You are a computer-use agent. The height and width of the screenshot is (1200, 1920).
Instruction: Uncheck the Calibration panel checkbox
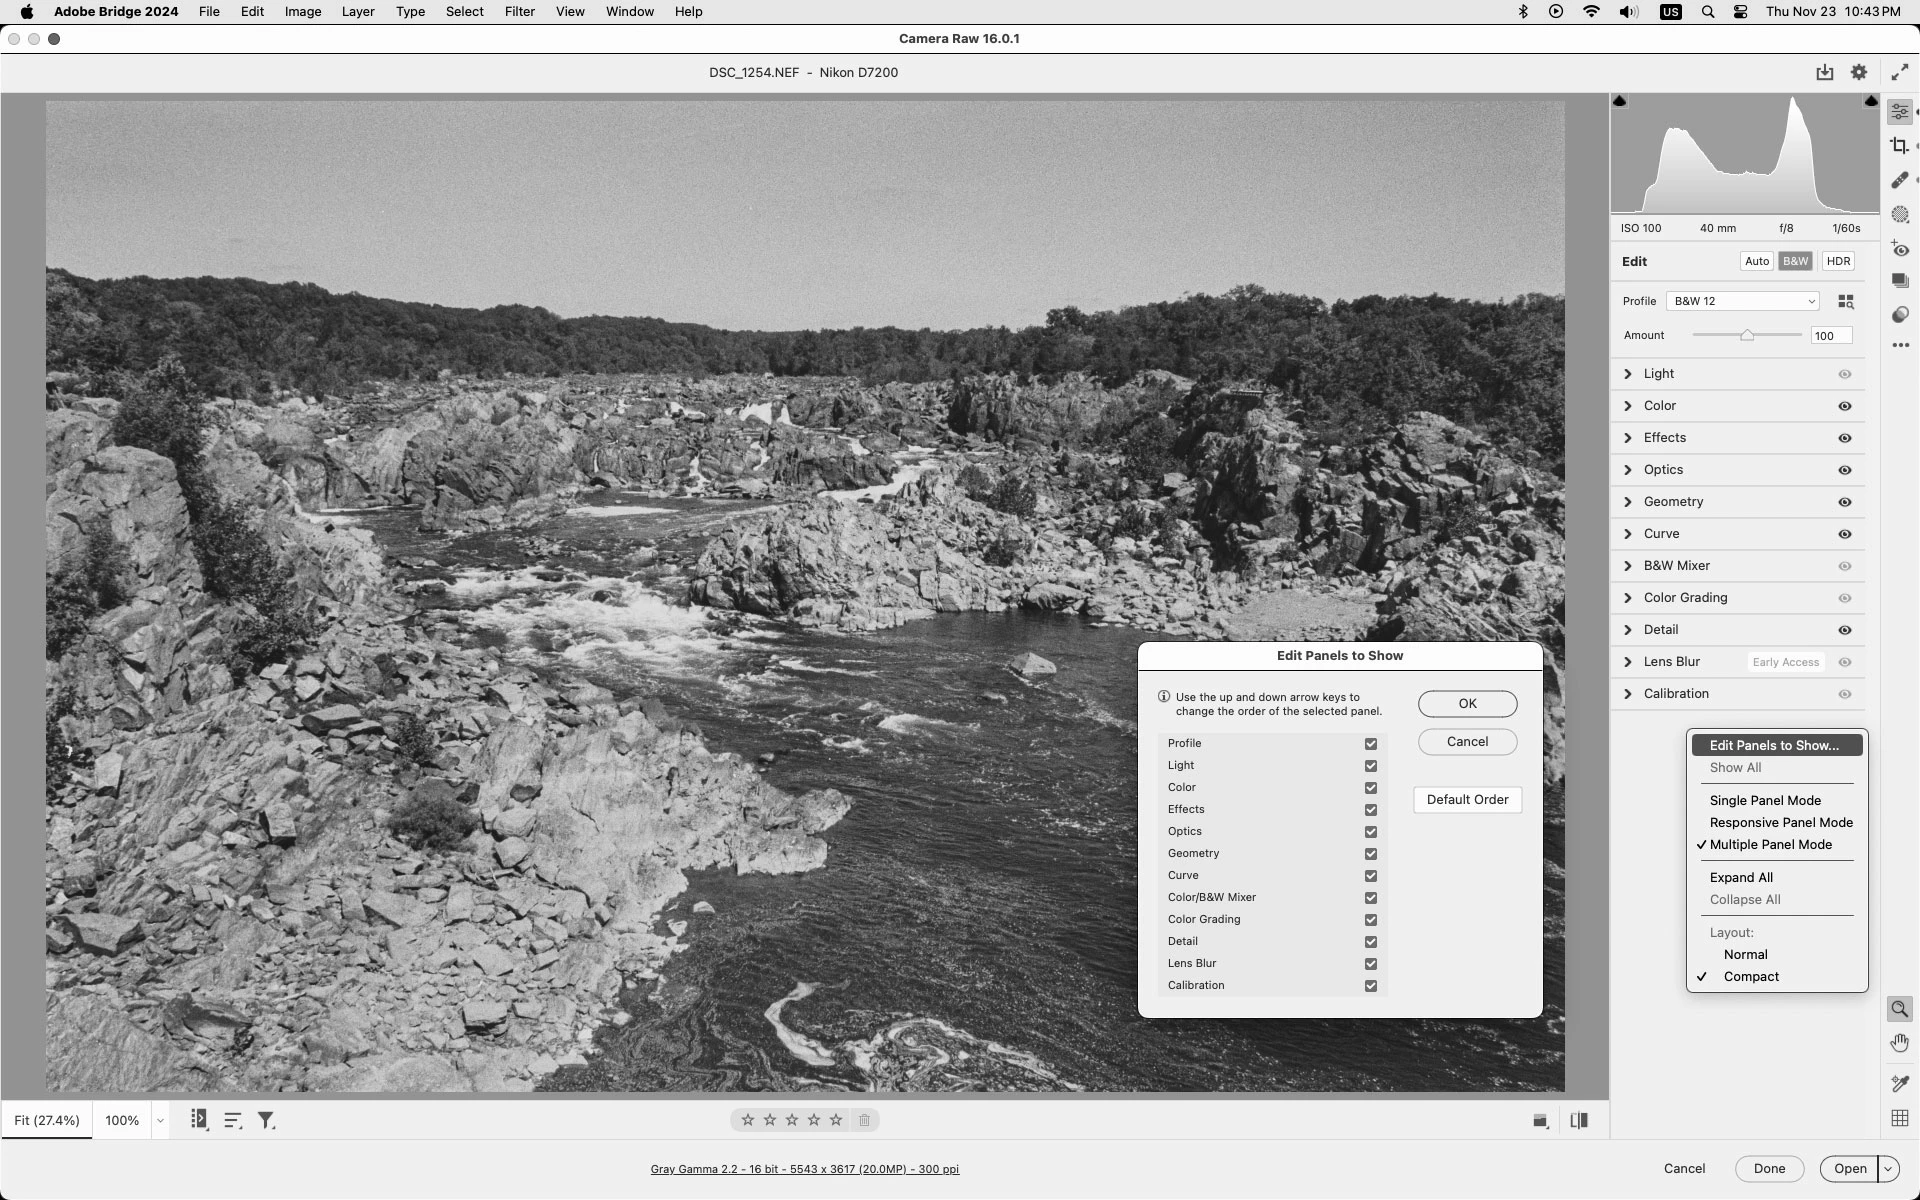coord(1370,986)
